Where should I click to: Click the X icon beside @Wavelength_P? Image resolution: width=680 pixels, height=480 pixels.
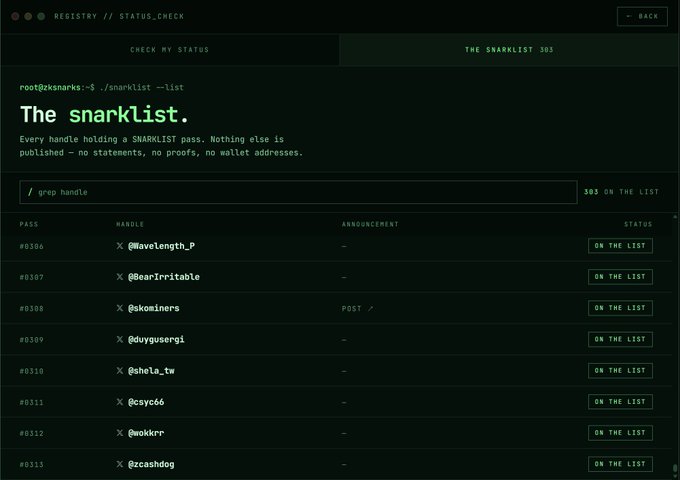pyautogui.click(x=120, y=246)
